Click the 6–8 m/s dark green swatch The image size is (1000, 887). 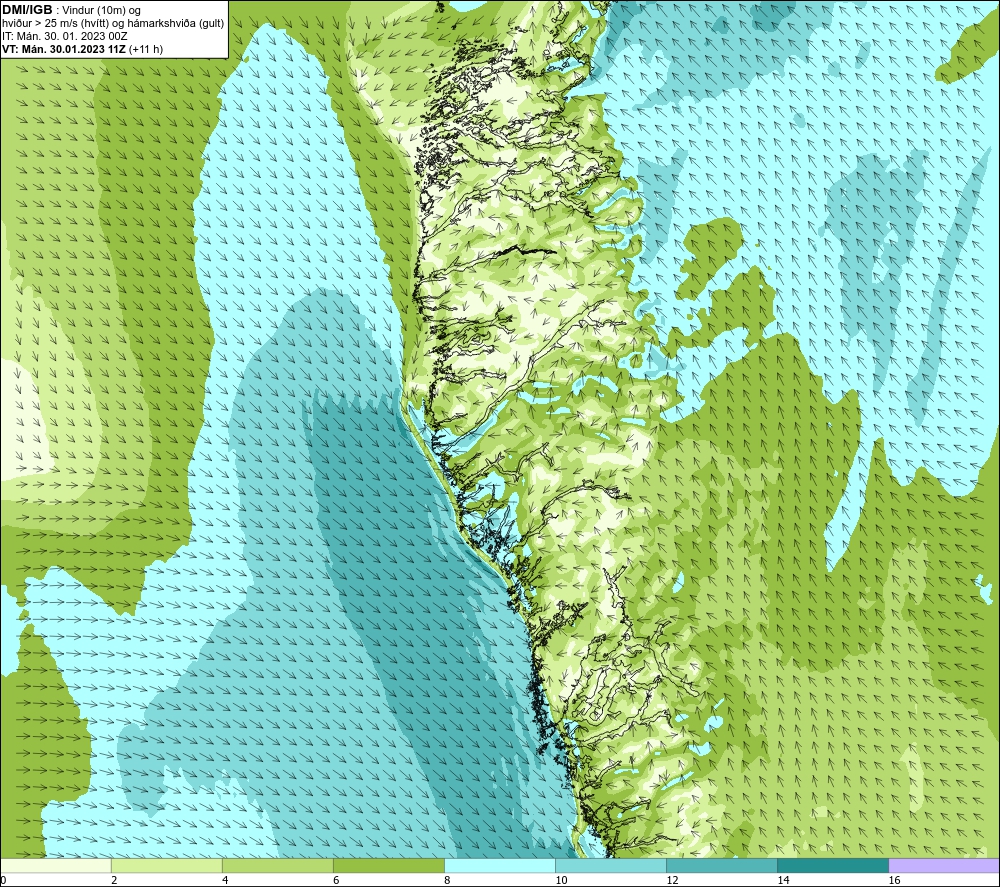tap(388, 865)
